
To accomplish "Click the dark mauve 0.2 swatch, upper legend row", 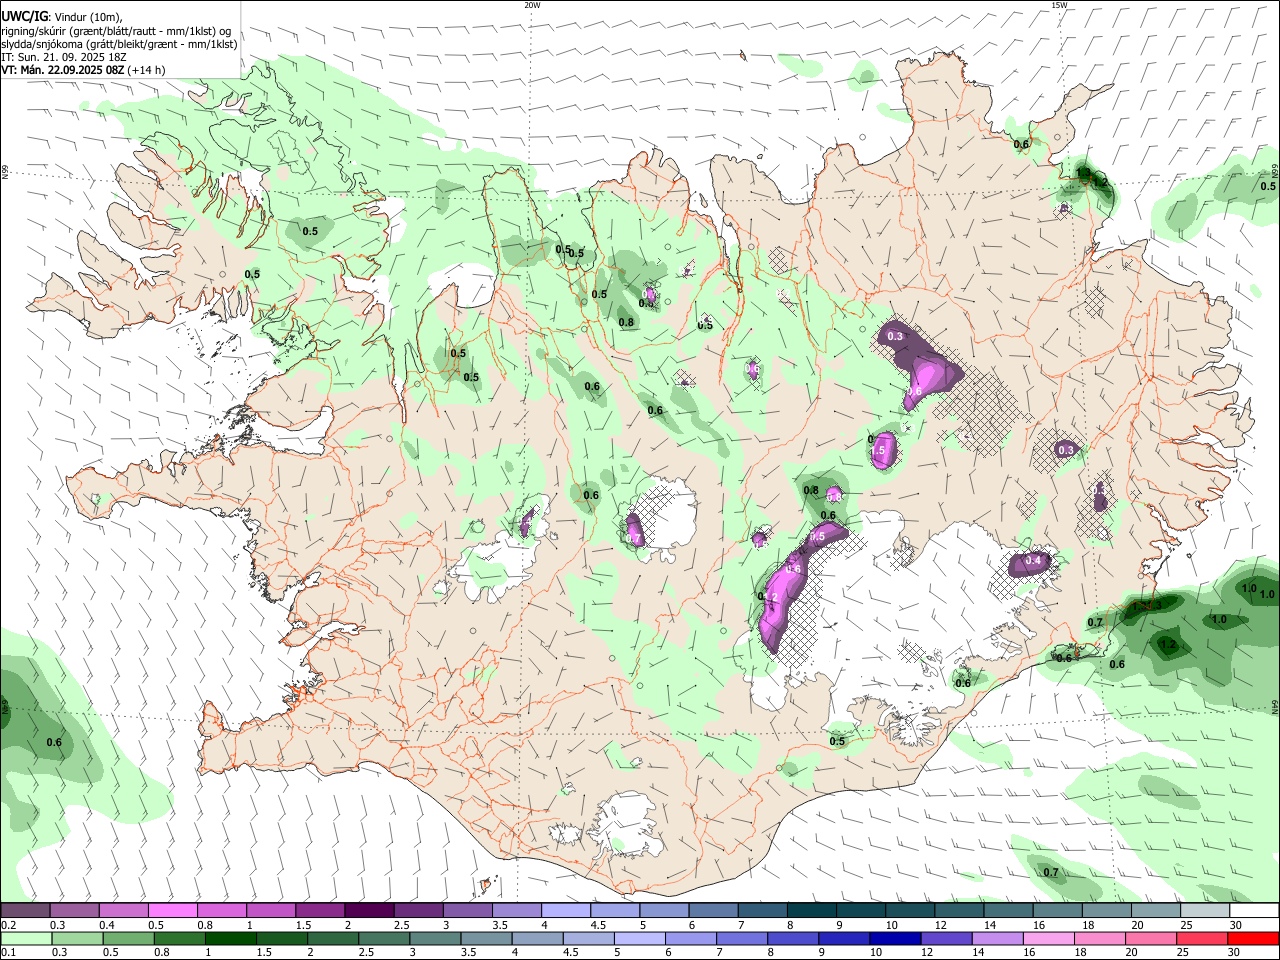I will (x=25, y=911).
